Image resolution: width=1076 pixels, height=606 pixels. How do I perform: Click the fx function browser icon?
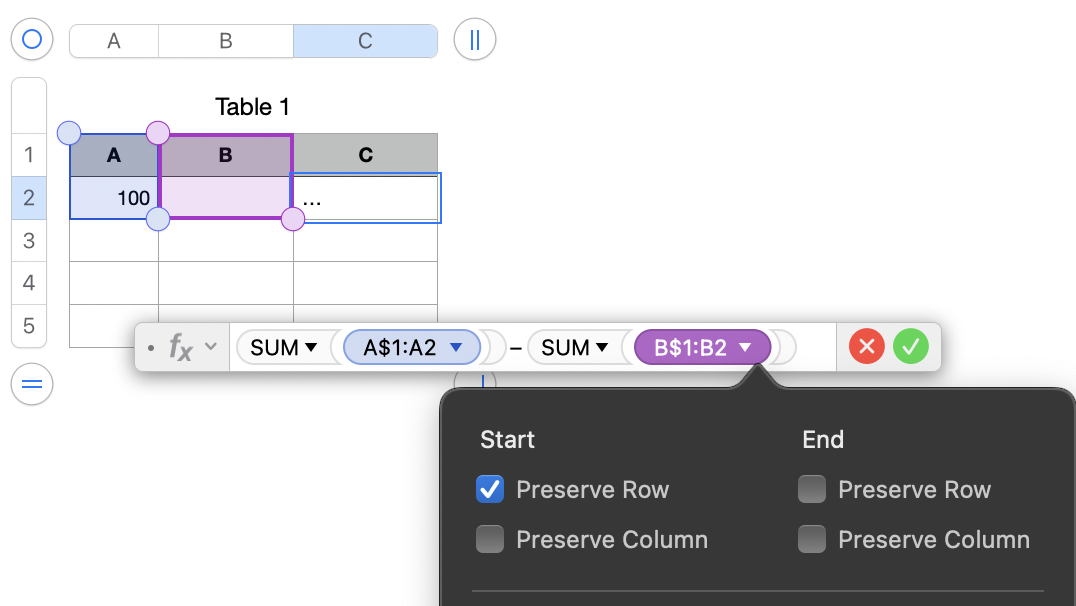[x=180, y=347]
